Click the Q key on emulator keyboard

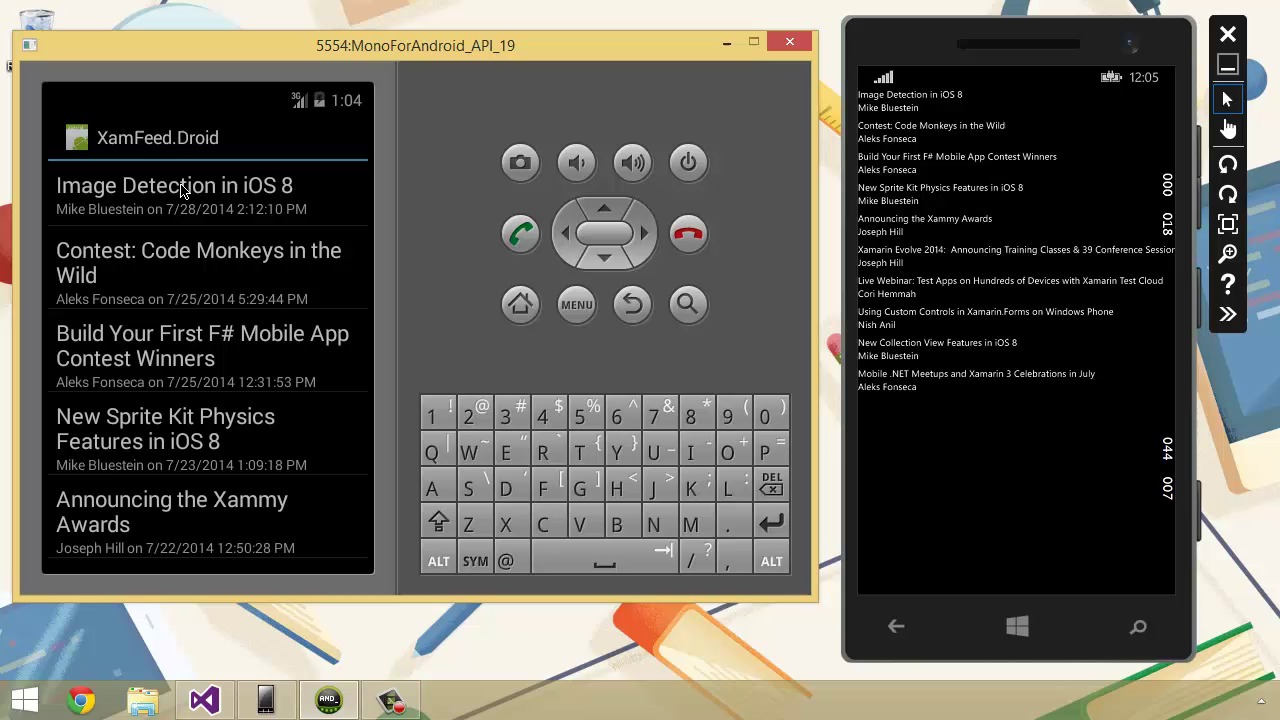click(x=438, y=451)
